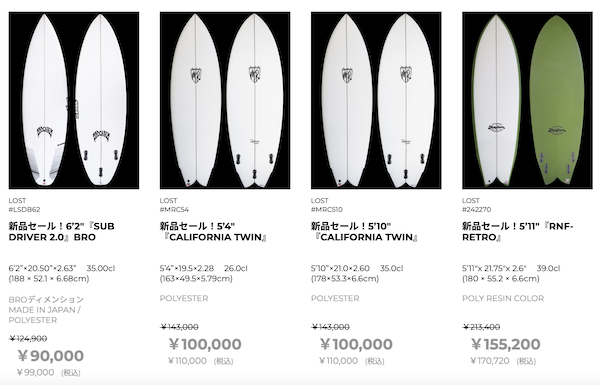Open the green RNF-Retro surfboard image
The height and width of the screenshot is (385, 600).
(527, 100)
